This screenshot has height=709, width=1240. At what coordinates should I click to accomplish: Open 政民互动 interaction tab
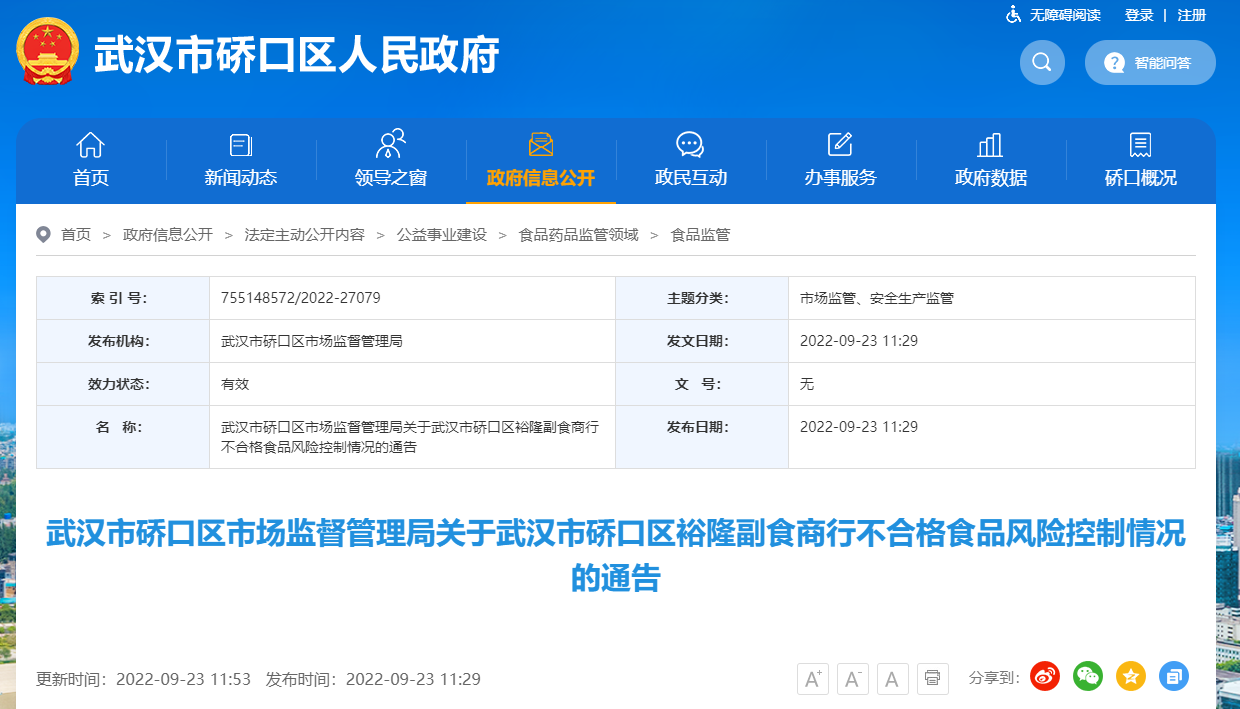(691, 160)
